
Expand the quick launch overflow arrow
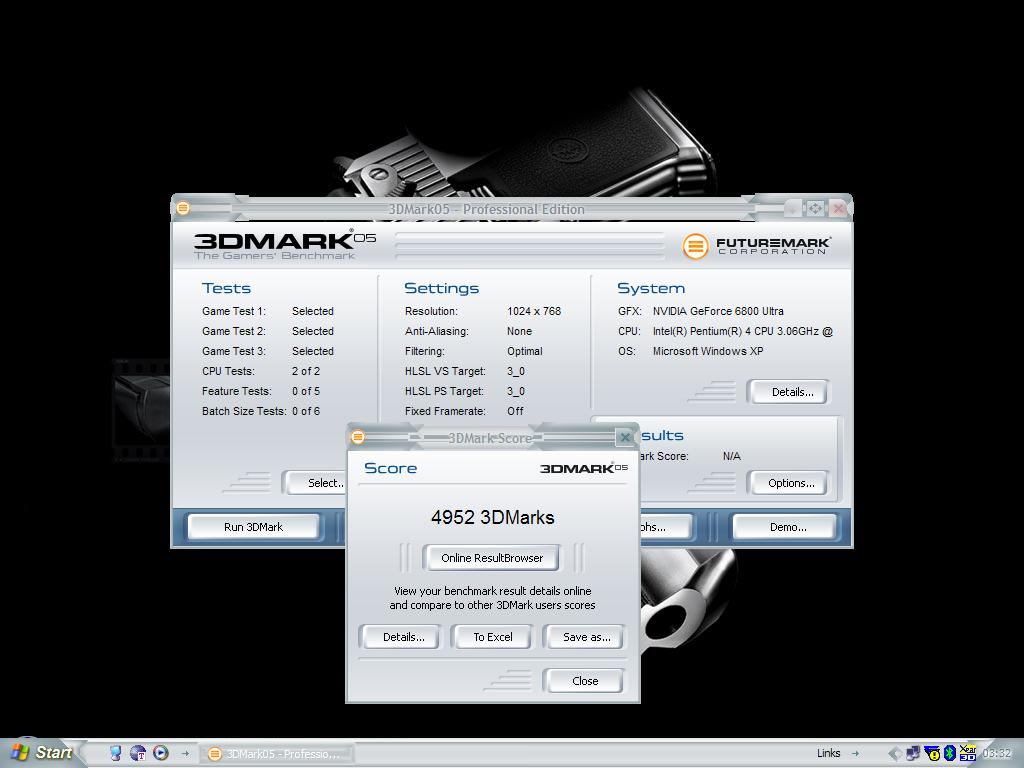[185, 754]
